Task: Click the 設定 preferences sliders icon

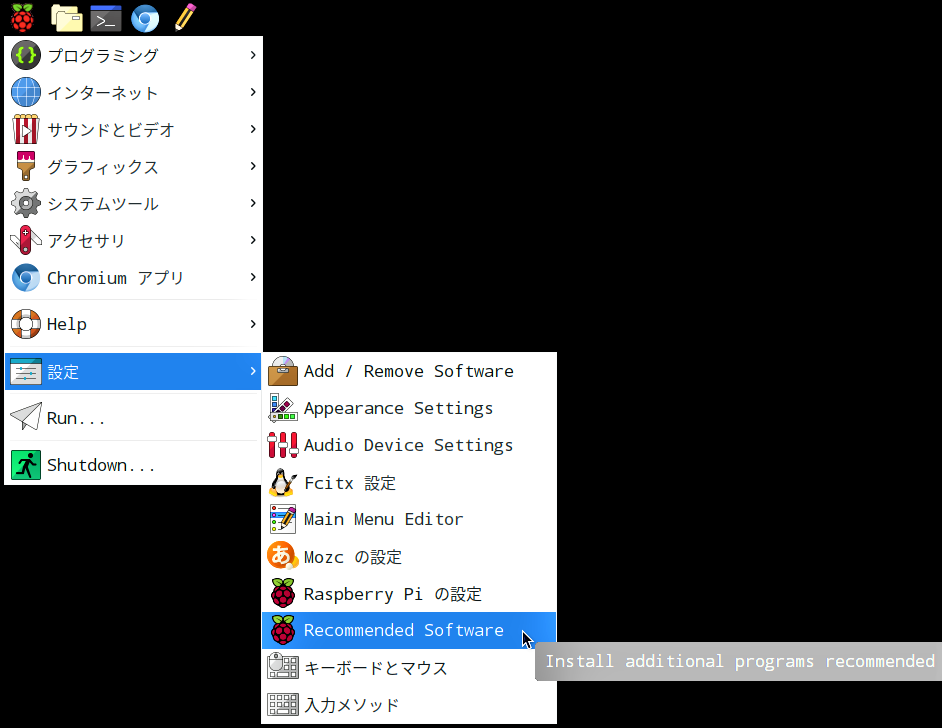Action: tap(26, 372)
